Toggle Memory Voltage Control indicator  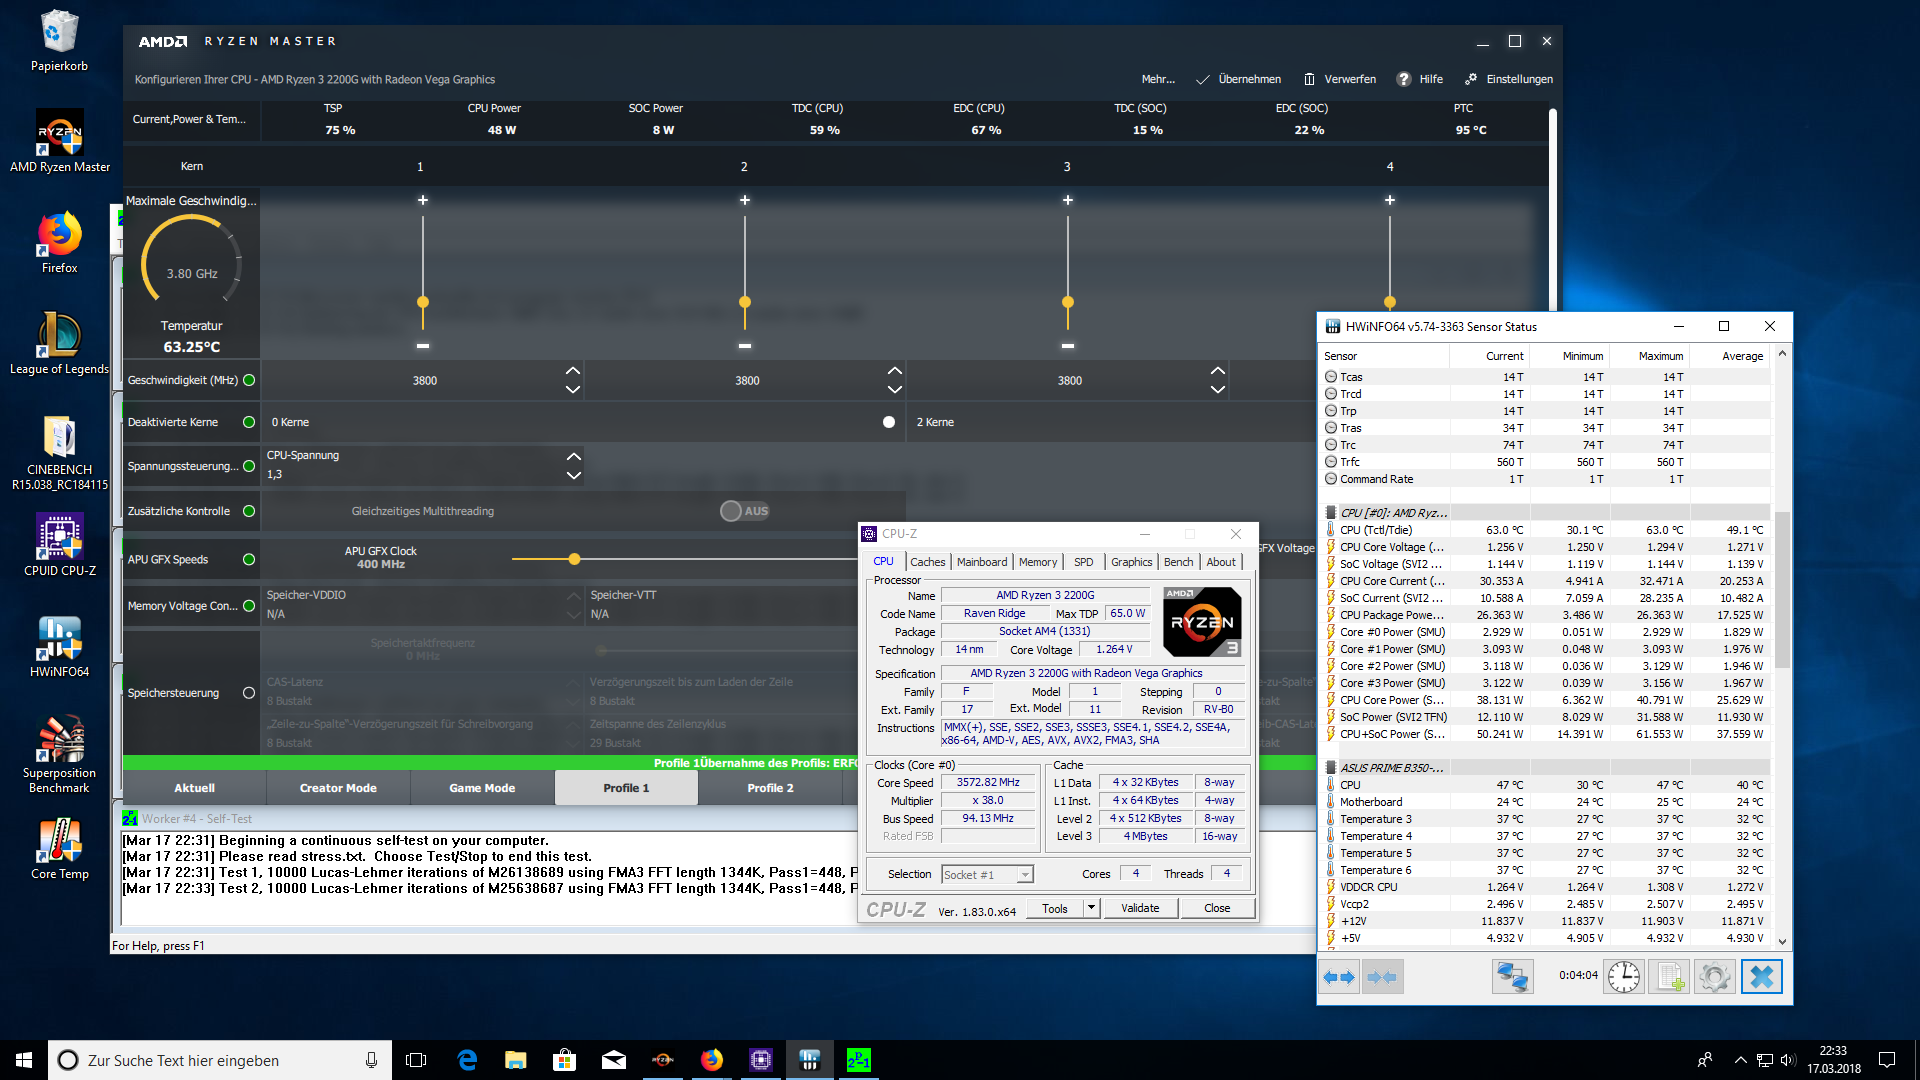(x=249, y=605)
